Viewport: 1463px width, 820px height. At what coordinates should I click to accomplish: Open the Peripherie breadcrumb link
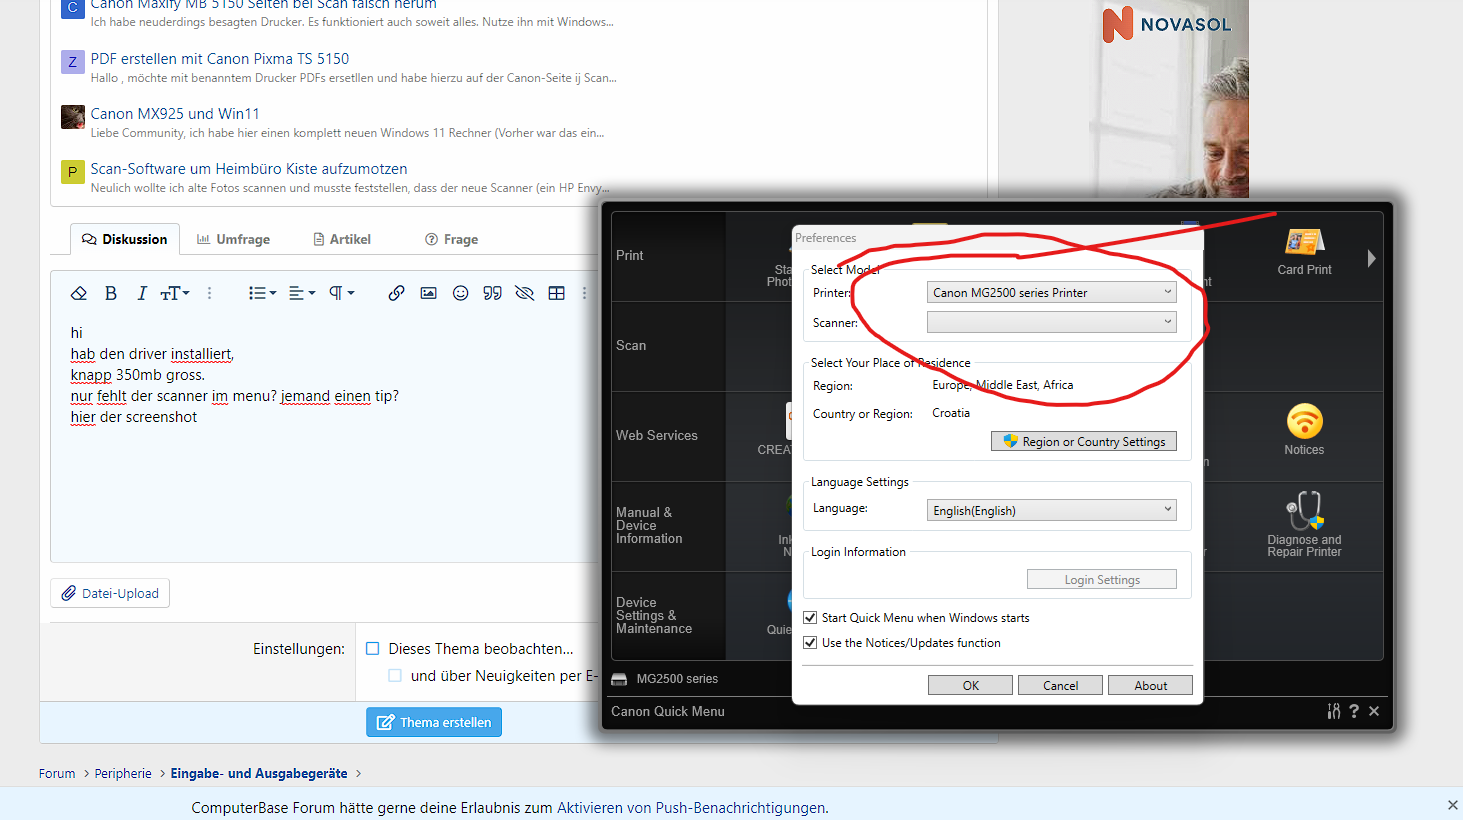pyautogui.click(x=123, y=773)
